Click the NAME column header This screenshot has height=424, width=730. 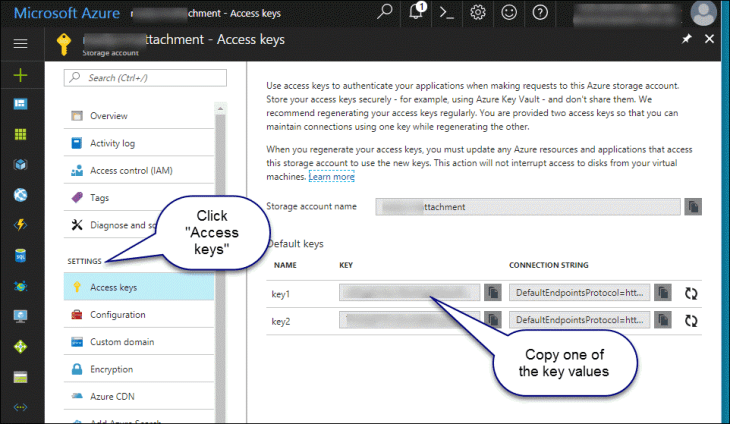coord(285,265)
